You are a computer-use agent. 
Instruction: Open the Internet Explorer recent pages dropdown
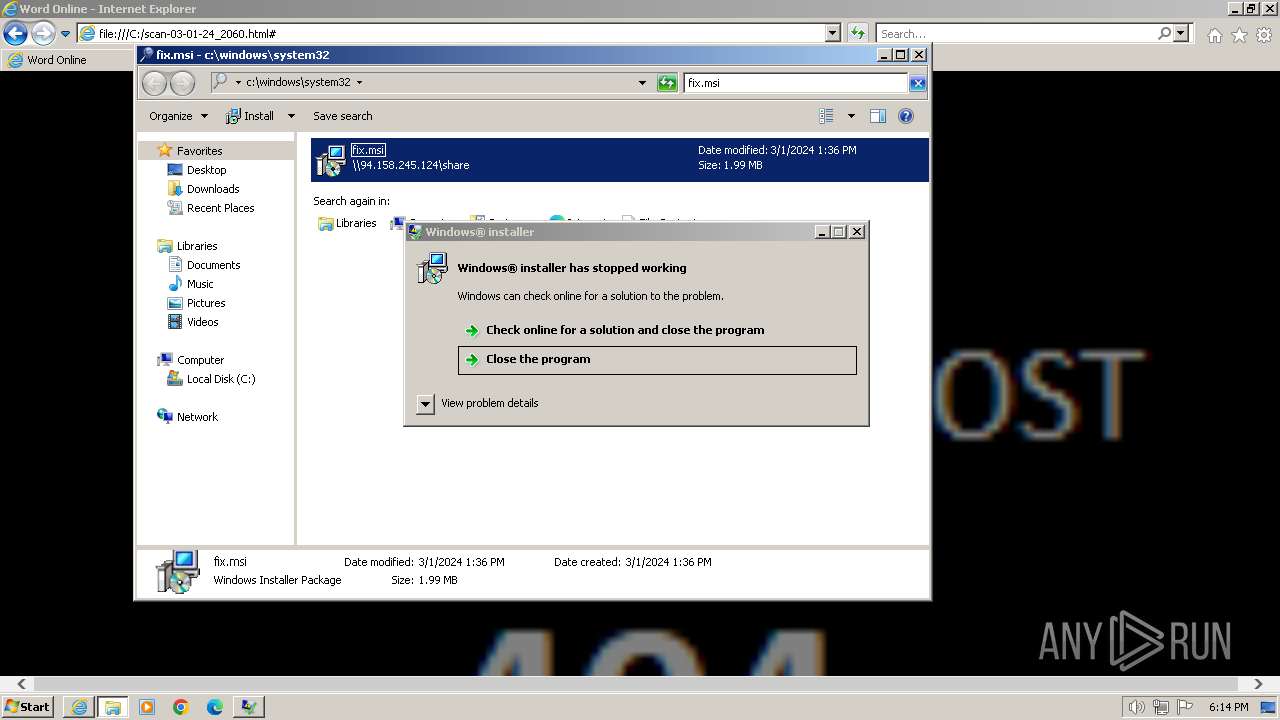coord(66,34)
